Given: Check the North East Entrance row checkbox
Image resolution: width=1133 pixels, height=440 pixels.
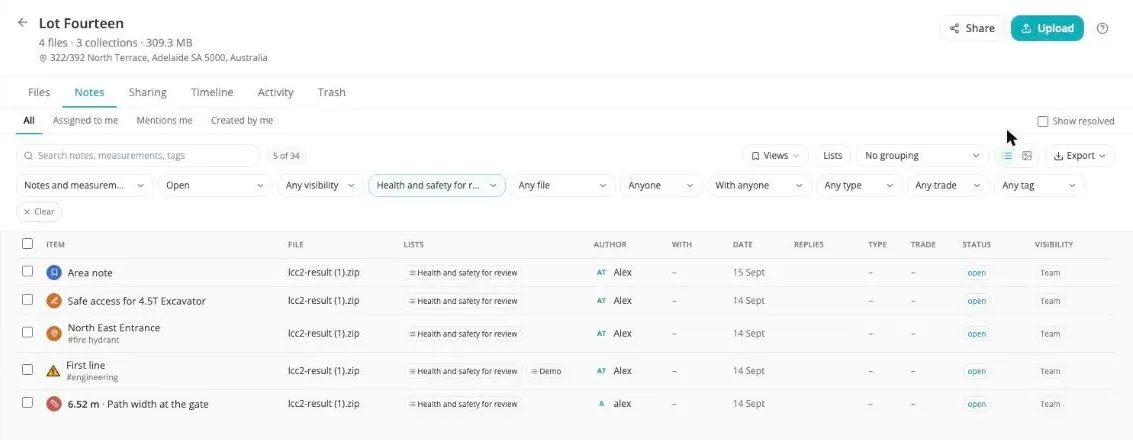Looking at the screenshot, I should point(27,332).
